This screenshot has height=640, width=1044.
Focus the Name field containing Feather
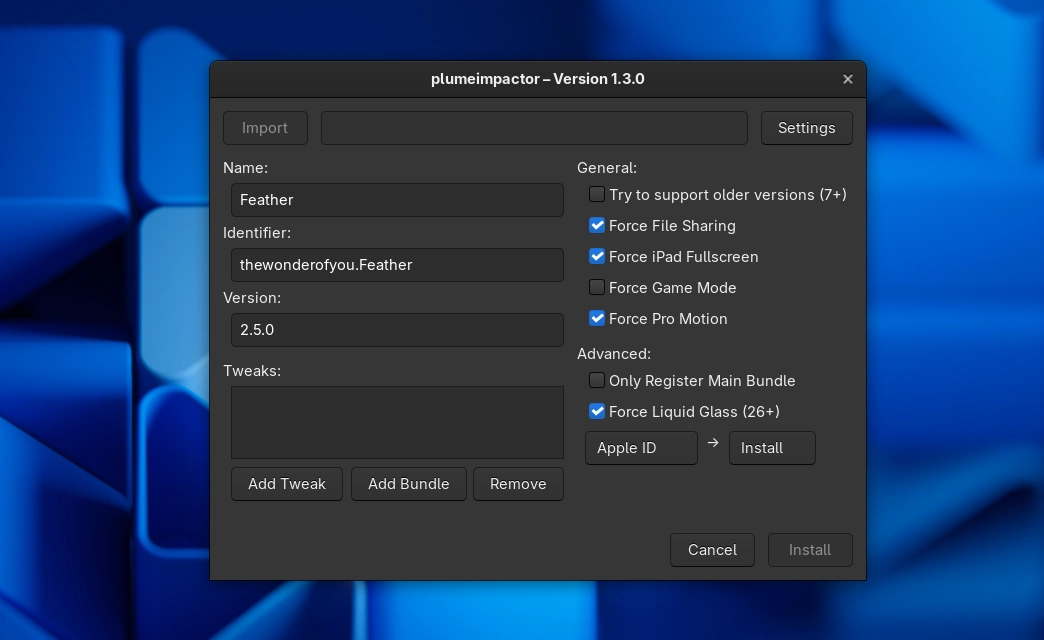(397, 200)
